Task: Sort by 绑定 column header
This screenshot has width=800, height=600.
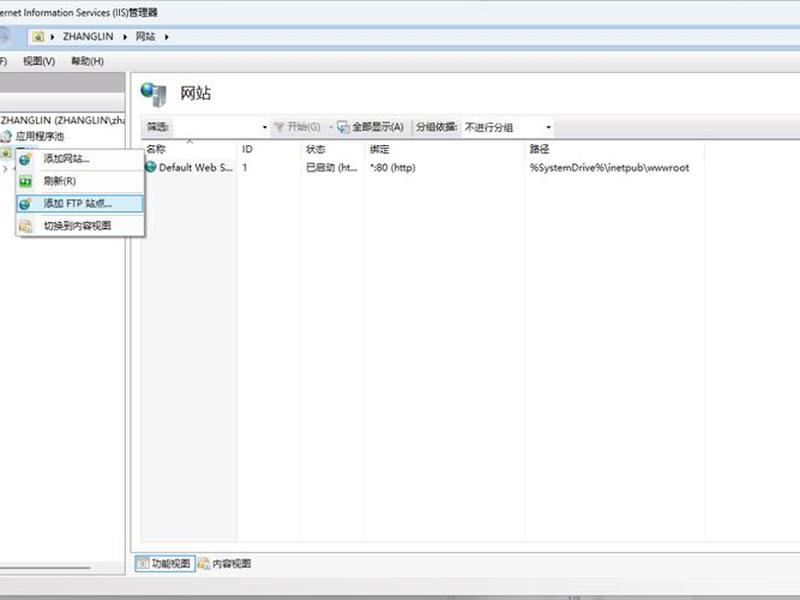Action: (445, 149)
